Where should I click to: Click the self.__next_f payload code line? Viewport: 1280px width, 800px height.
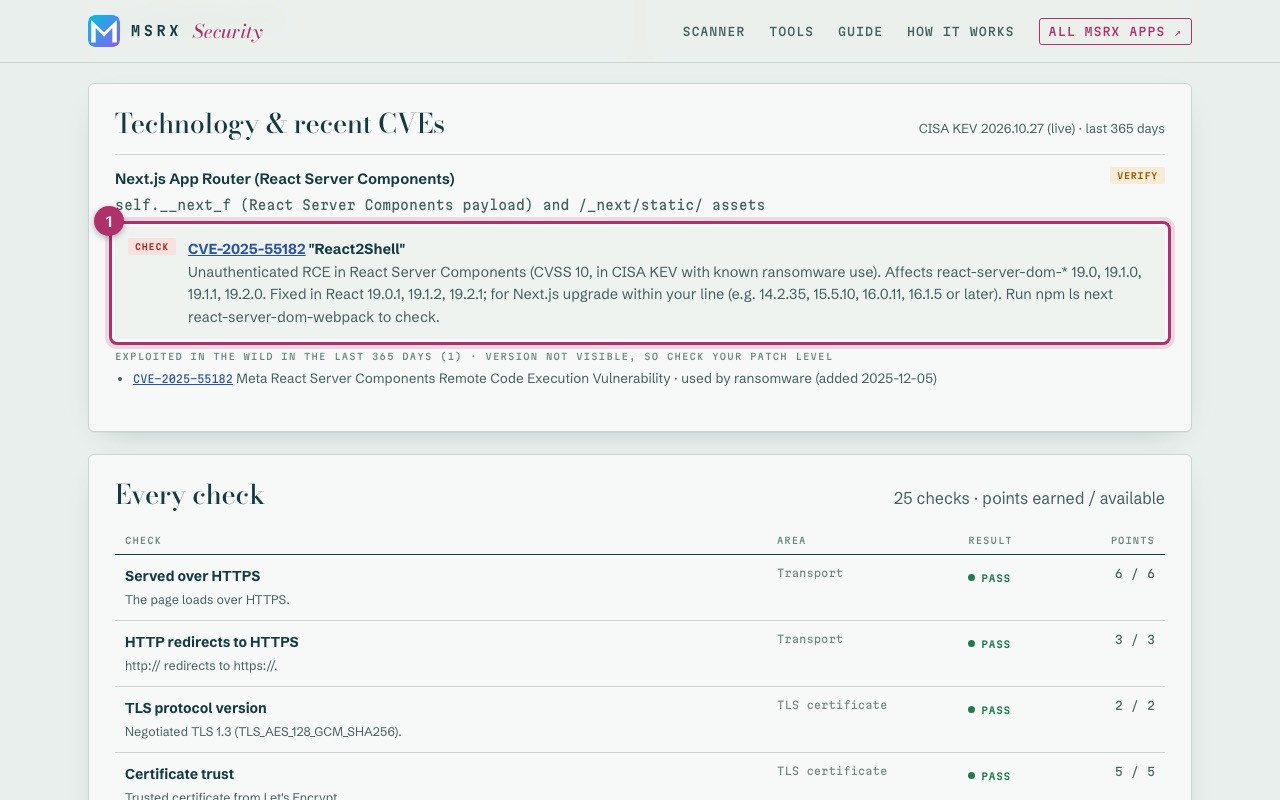point(440,205)
